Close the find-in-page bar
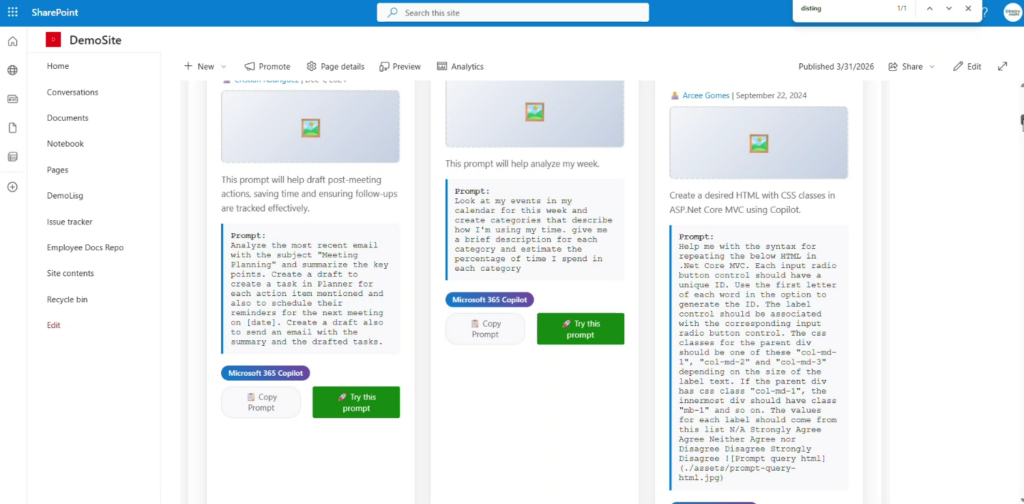This screenshot has width=1024, height=504. click(968, 8)
